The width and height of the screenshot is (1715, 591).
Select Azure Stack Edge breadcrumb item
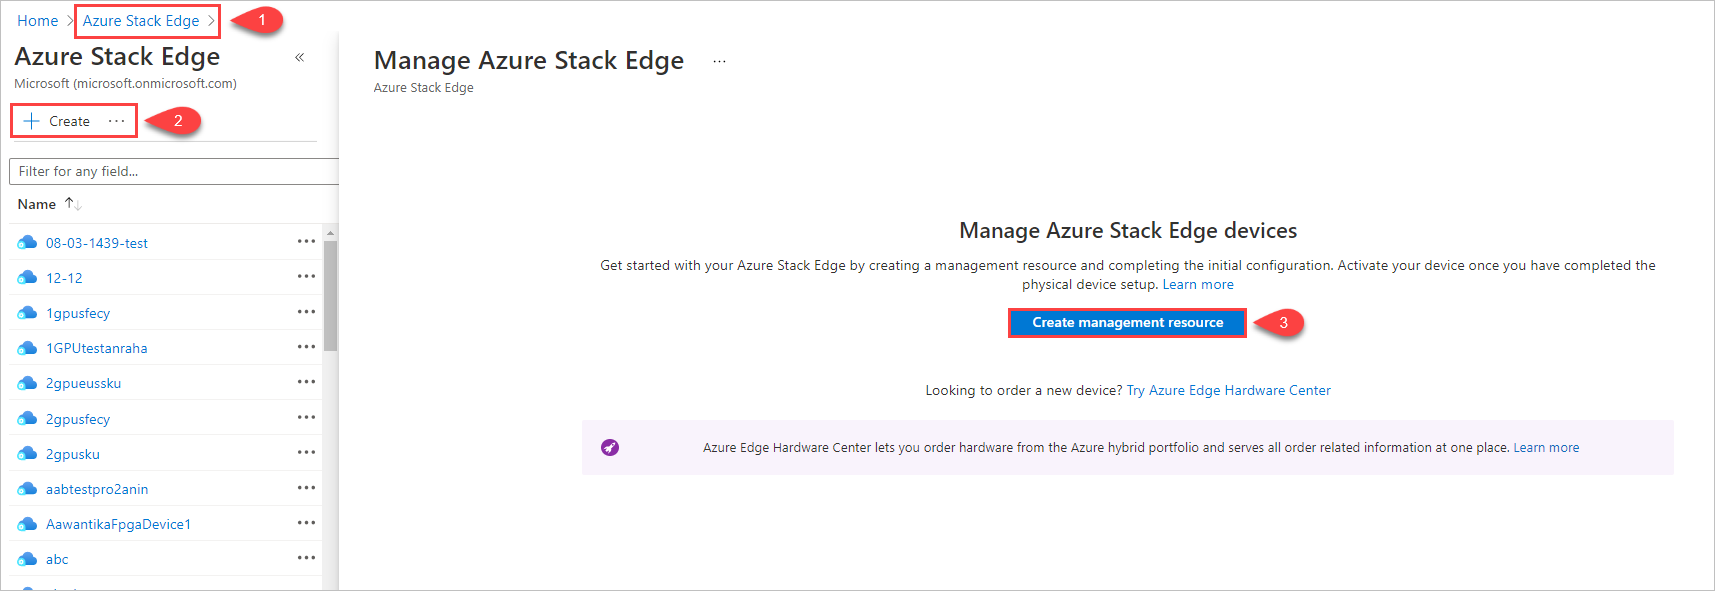[x=141, y=21]
